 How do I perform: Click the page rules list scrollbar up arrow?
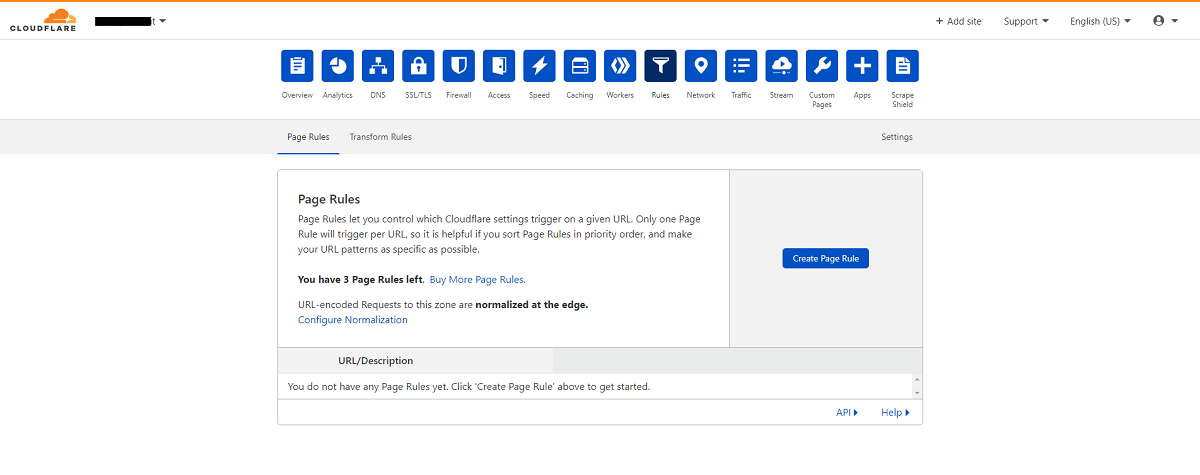917,379
